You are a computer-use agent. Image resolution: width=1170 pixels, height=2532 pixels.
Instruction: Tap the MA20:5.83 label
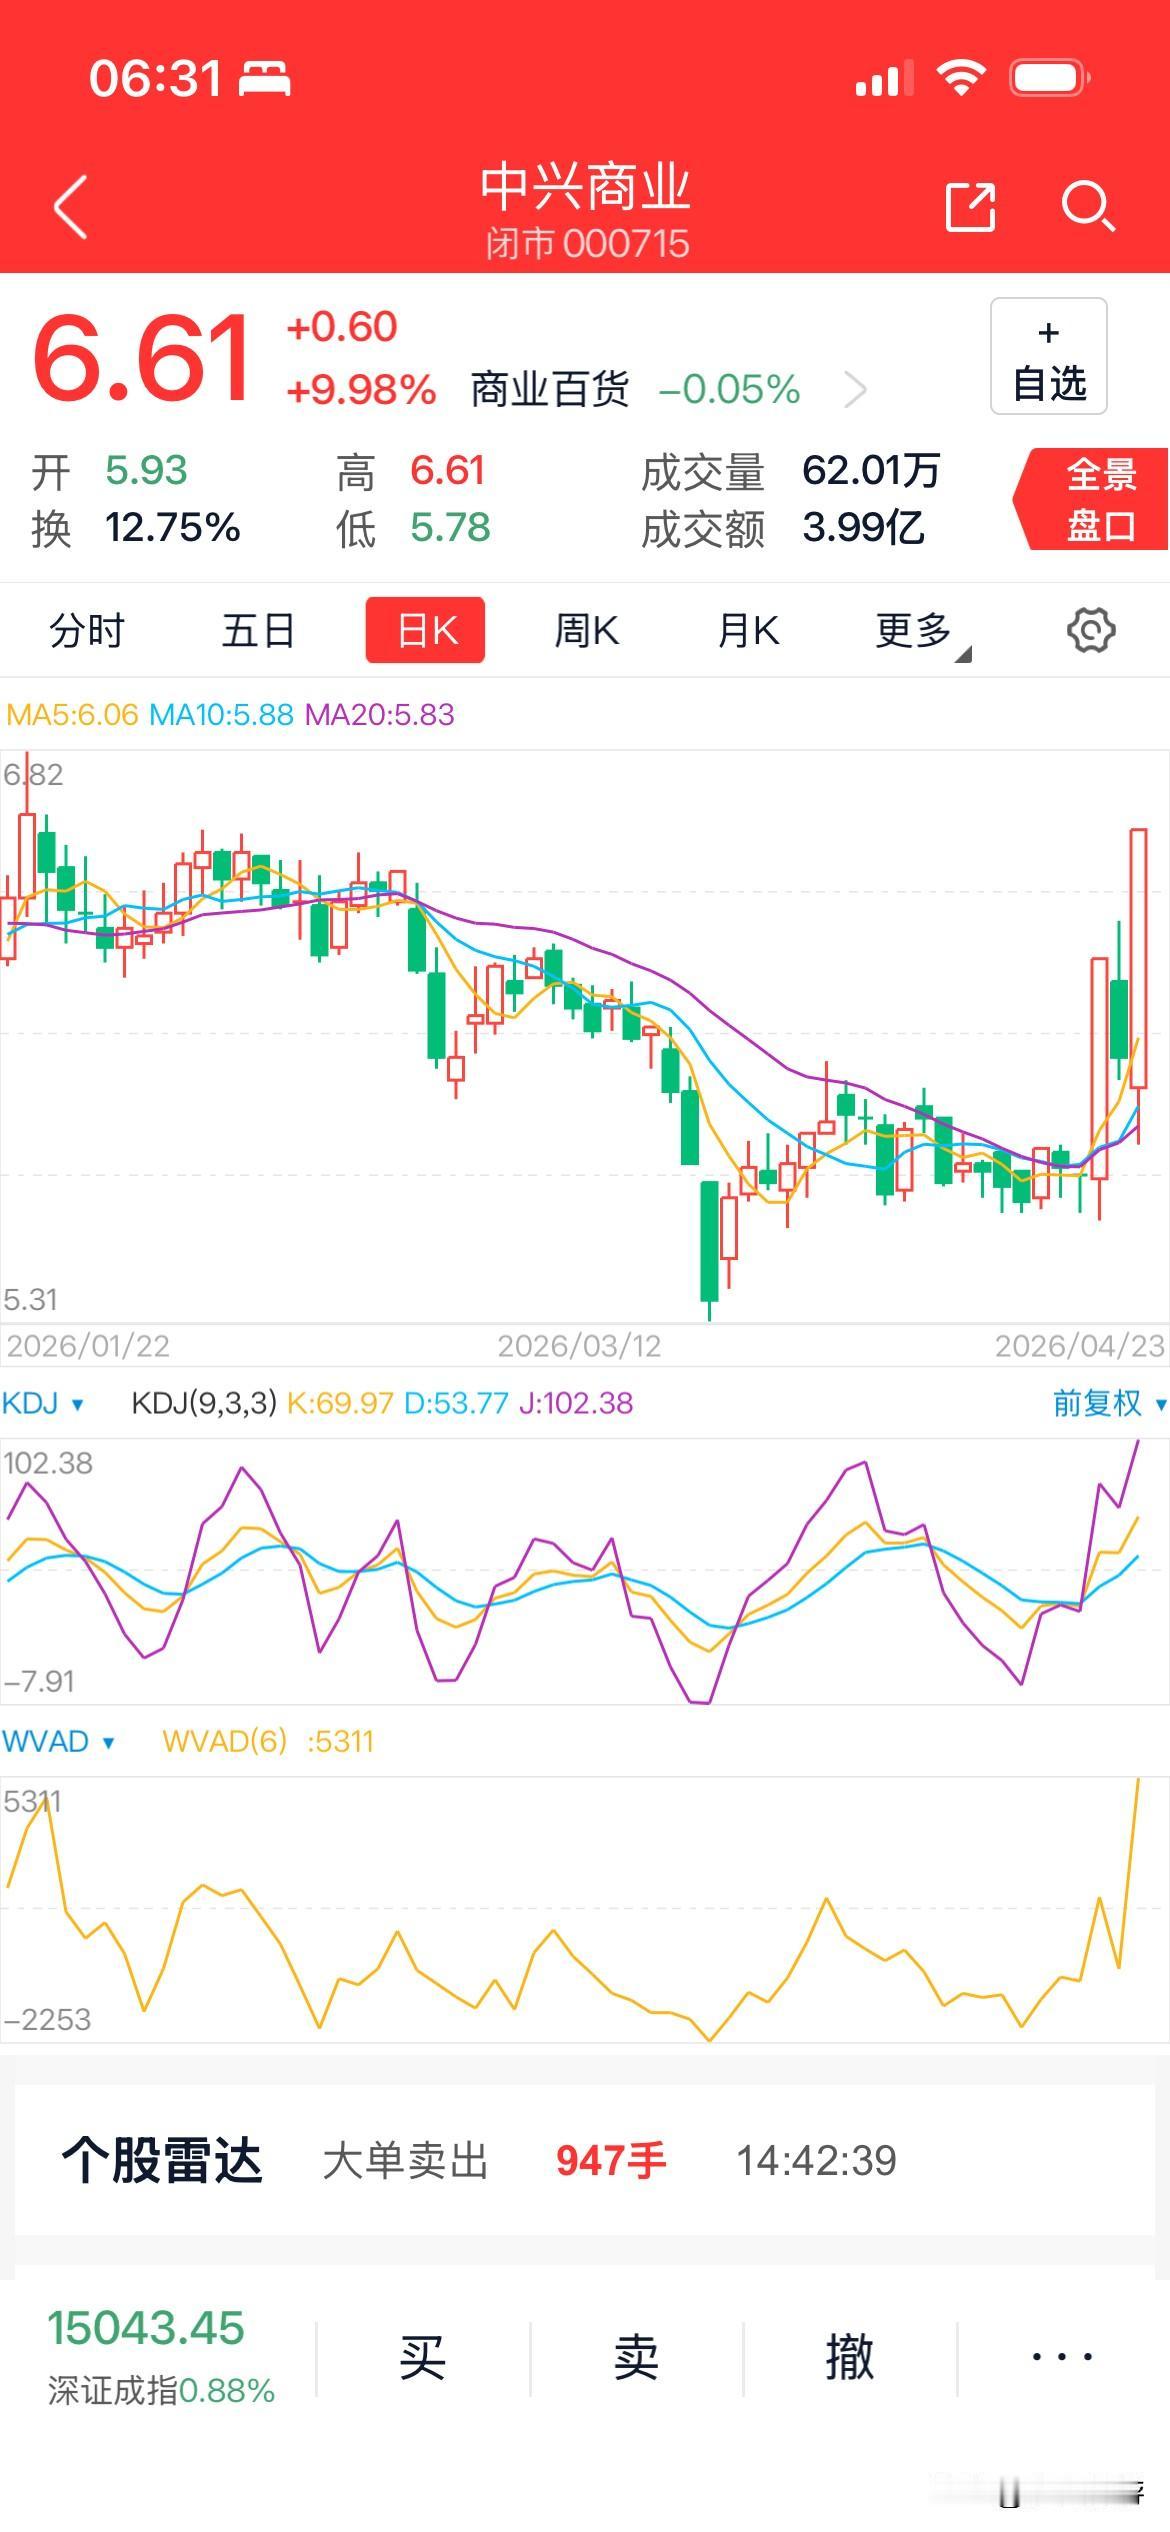click(x=379, y=714)
